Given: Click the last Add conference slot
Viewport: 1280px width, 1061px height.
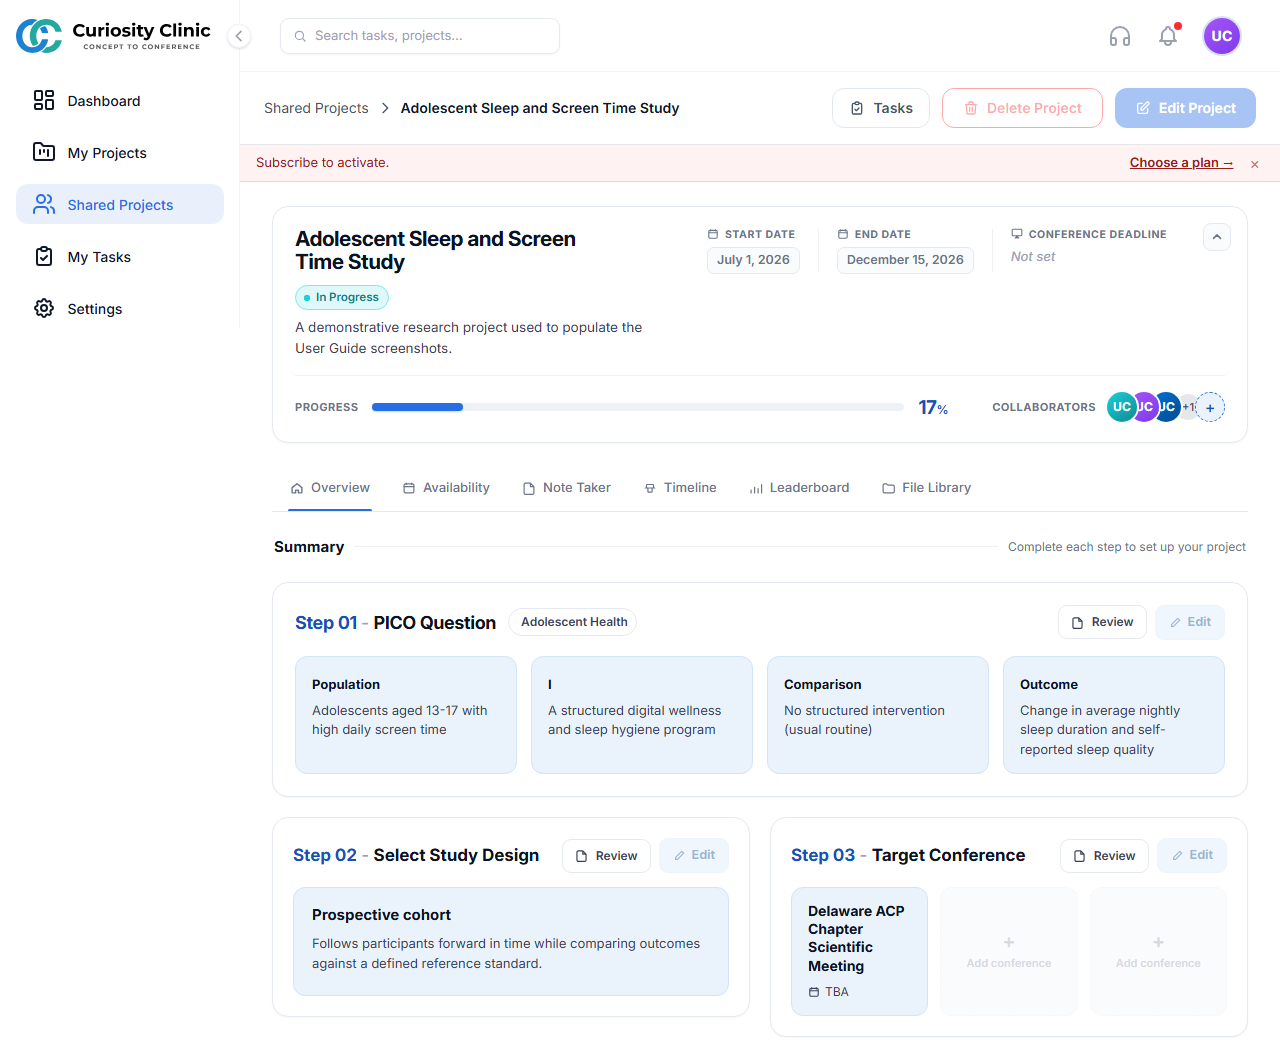Looking at the screenshot, I should 1158,951.
